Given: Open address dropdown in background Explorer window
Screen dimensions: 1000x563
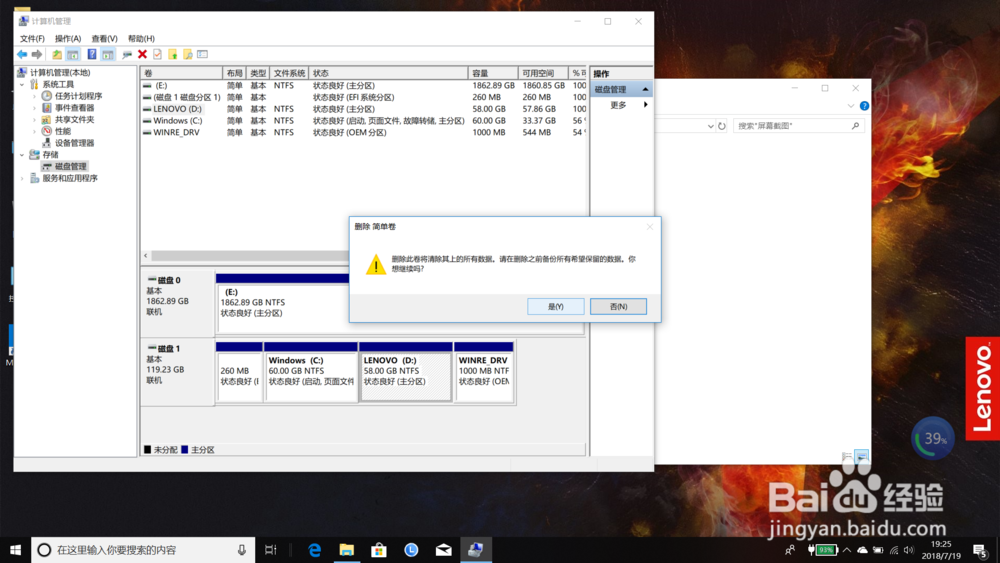Looking at the screenshot, I should (710, 126).
